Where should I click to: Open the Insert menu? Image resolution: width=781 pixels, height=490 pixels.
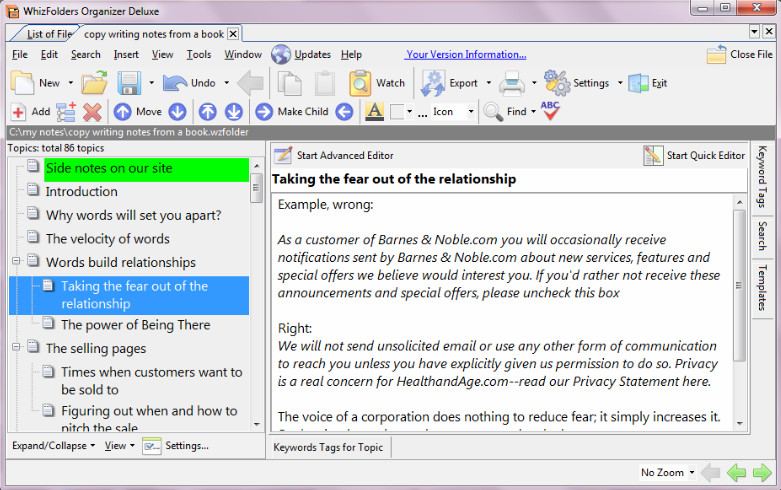[126, 54]
